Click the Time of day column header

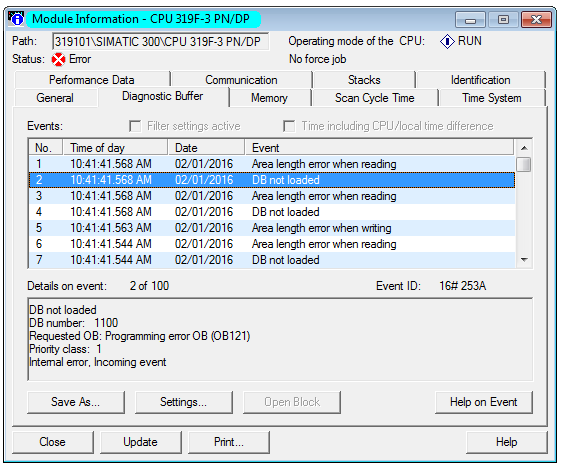click(115, 148)
